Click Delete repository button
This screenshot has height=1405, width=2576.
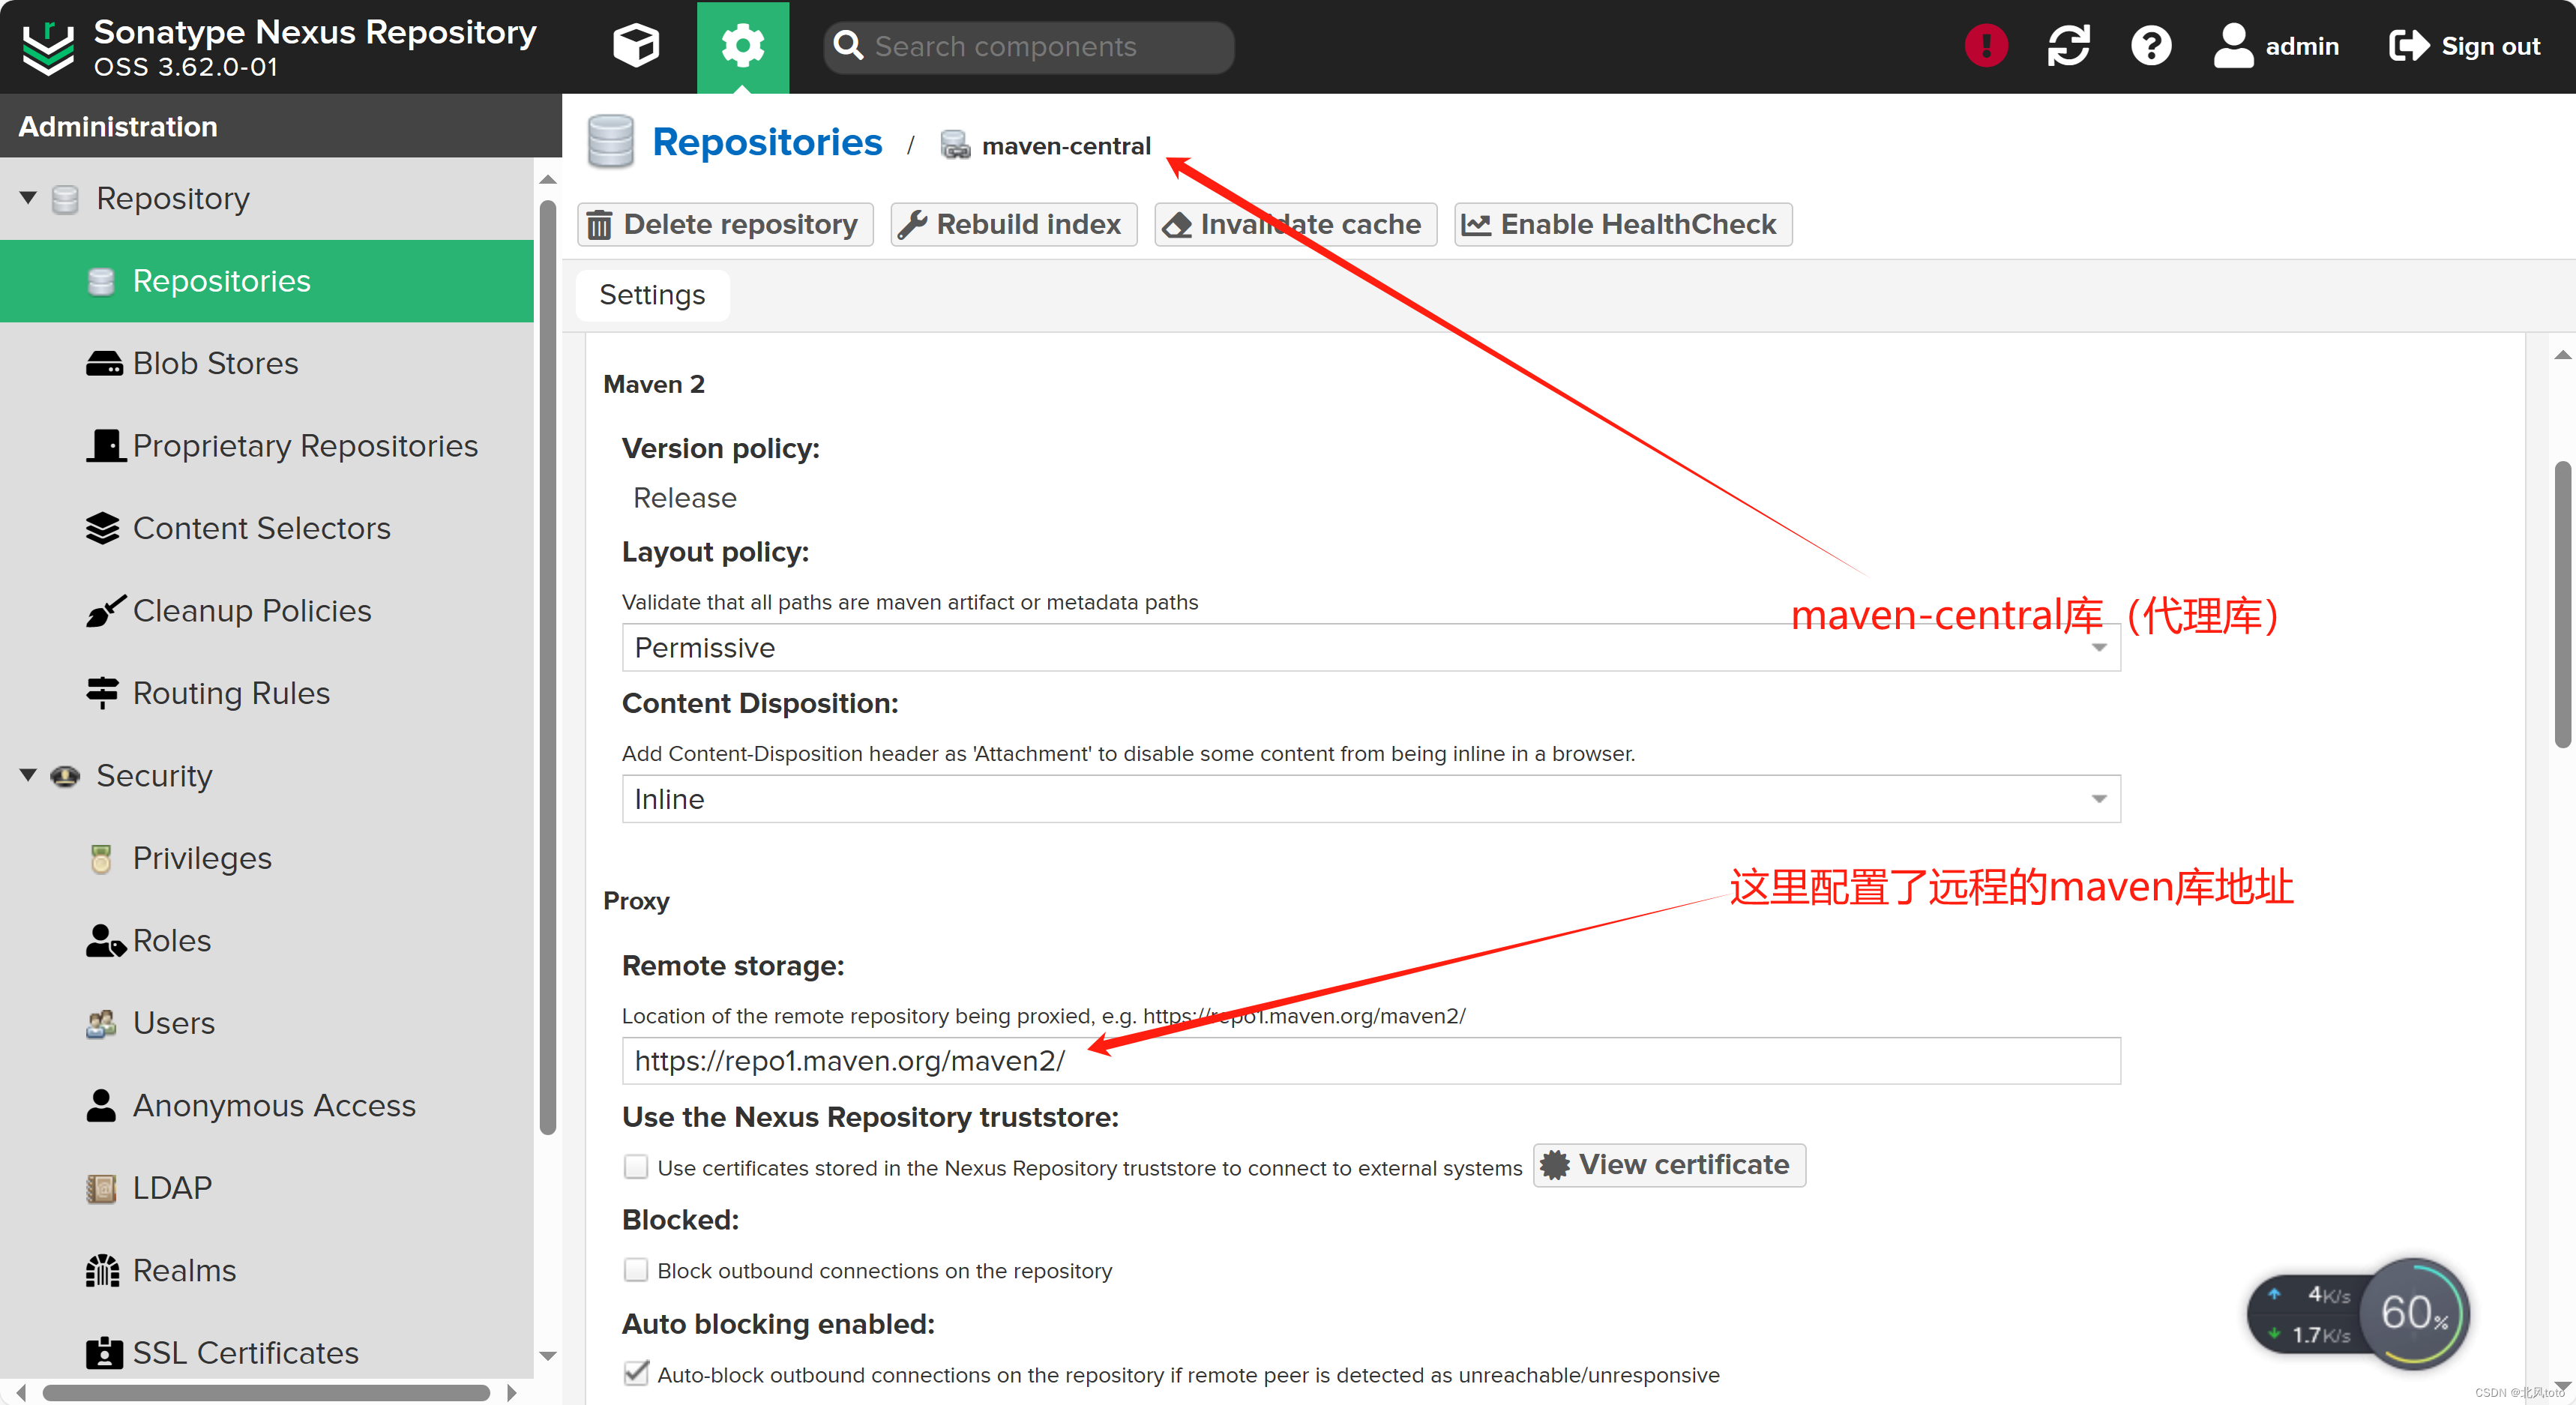[725, 224]
